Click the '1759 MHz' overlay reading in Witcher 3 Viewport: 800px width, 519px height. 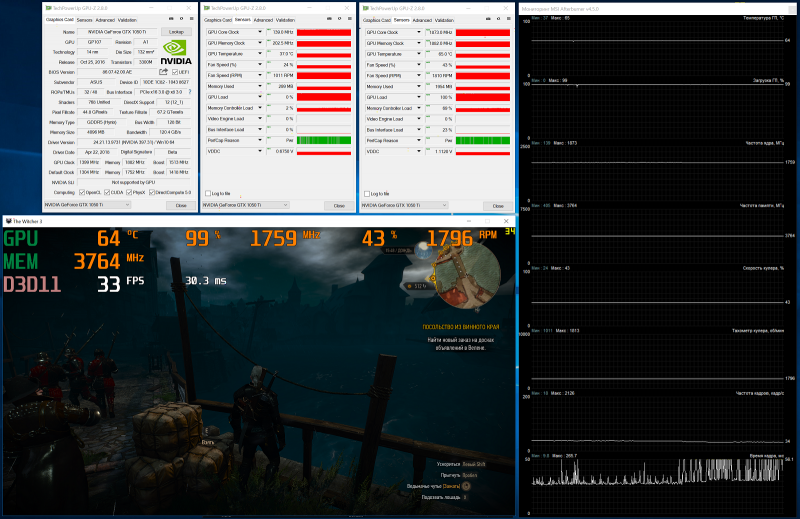pyautogui.click(x=285, y=238)
